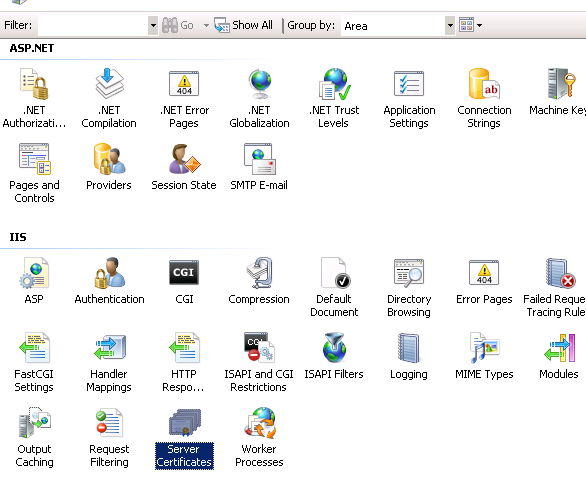Open Providers feature
Screen dimensions: 586x483
[109, 167]
